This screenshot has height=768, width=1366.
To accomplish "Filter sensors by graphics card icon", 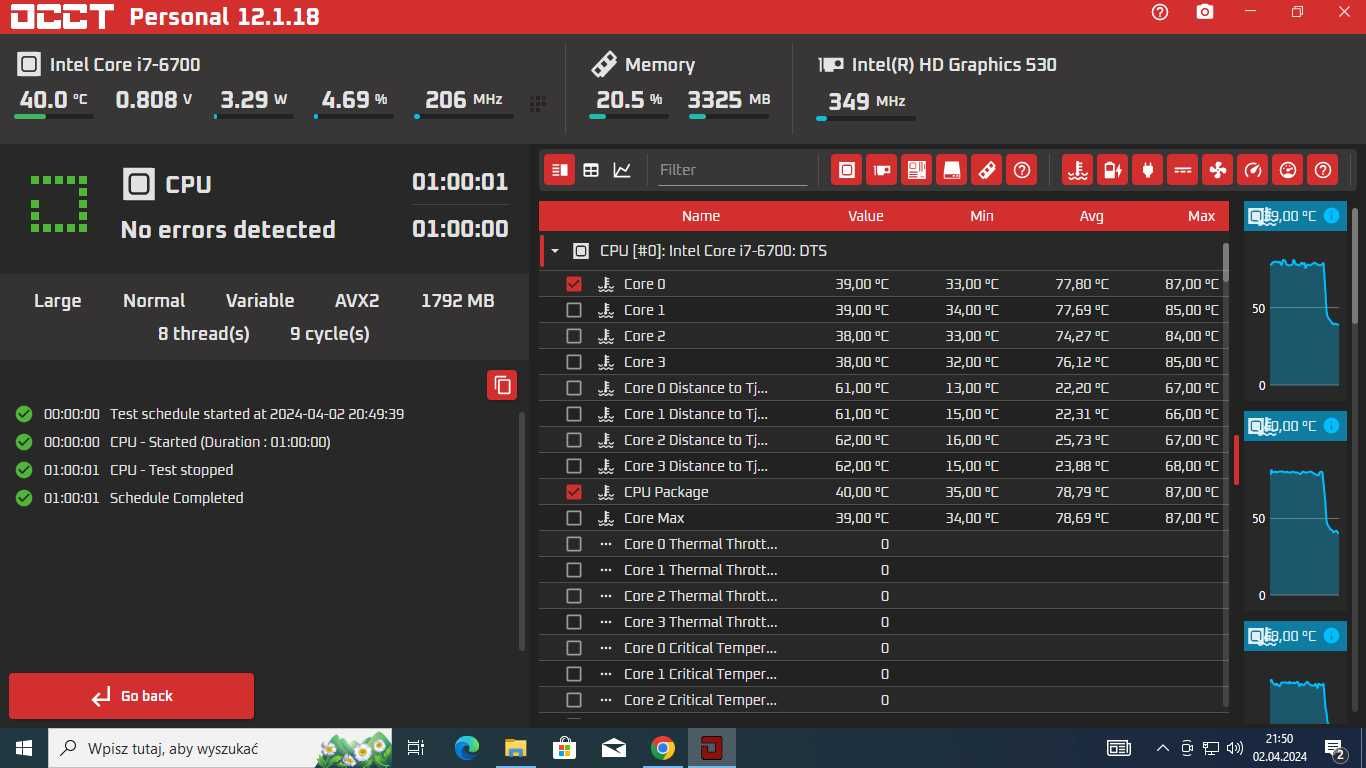I will coord(881,170).
